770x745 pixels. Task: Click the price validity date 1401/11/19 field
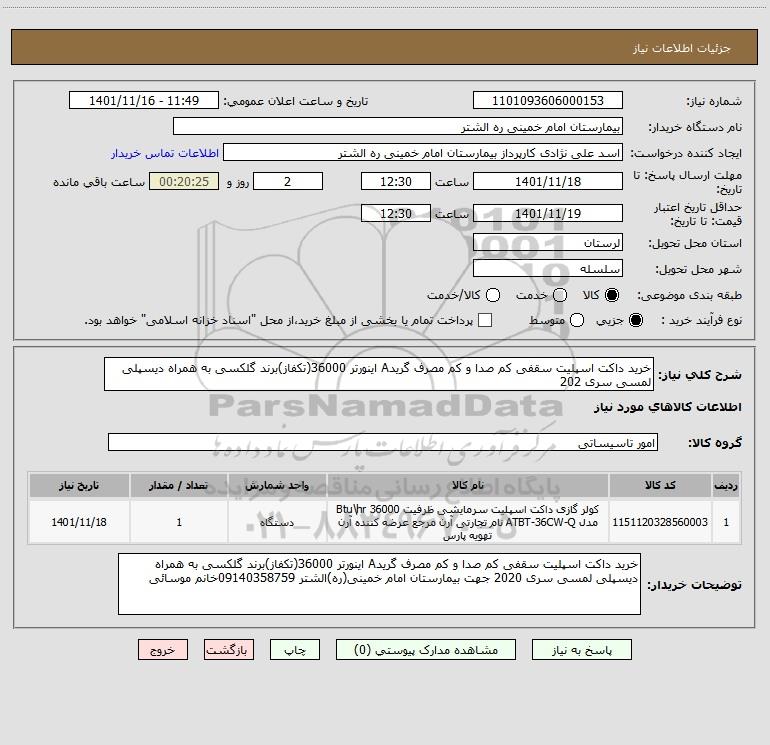pos(548,213)
